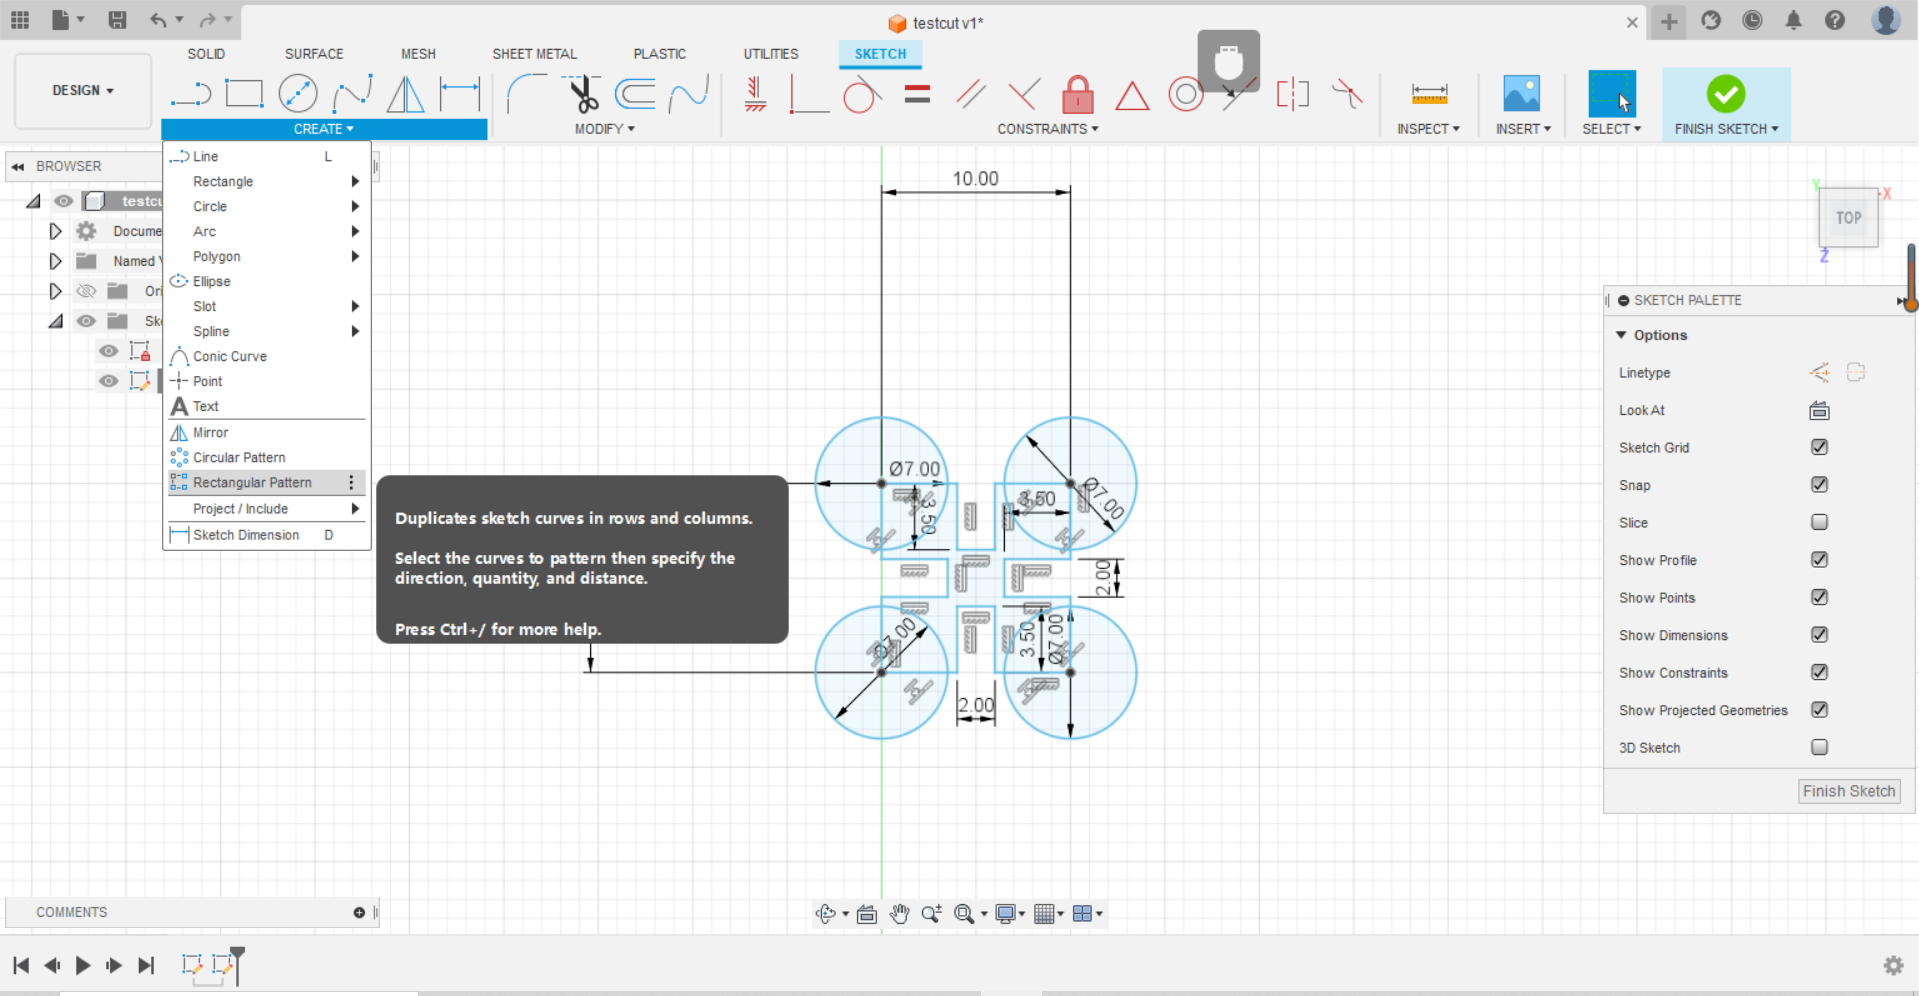
Task: Select the Fillet tool icon
Action: [x=526, y=94]
